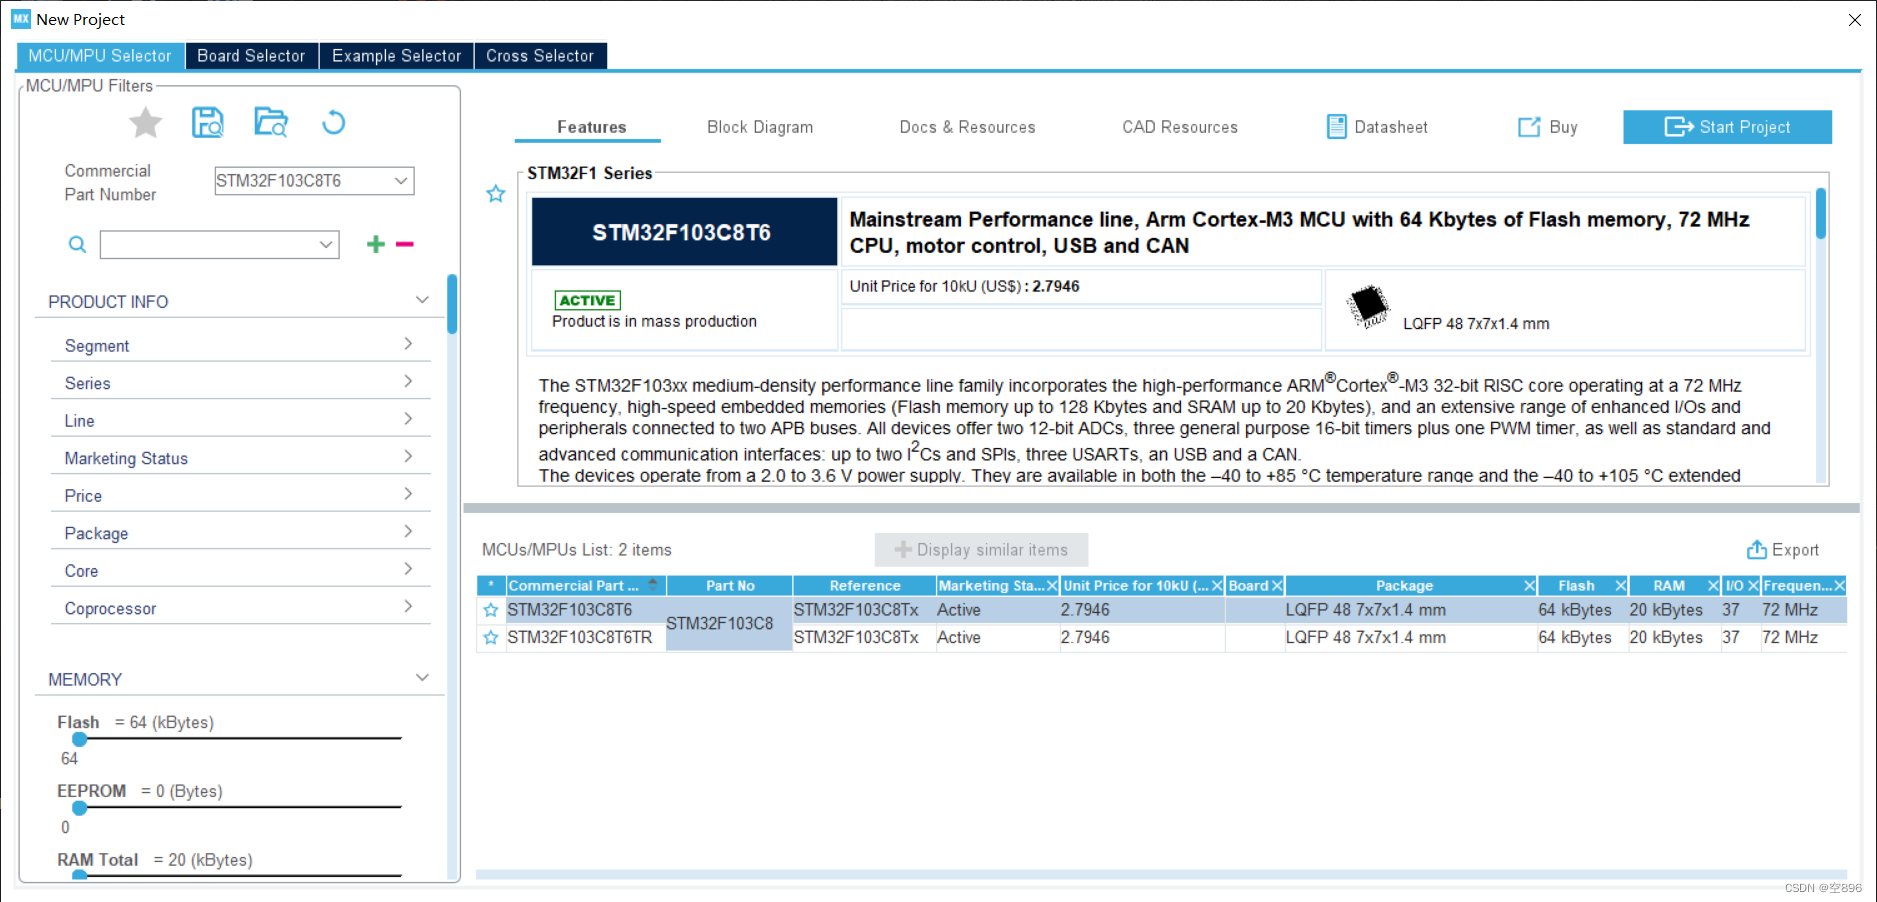Add a search filter with green plus

(375, 244)
